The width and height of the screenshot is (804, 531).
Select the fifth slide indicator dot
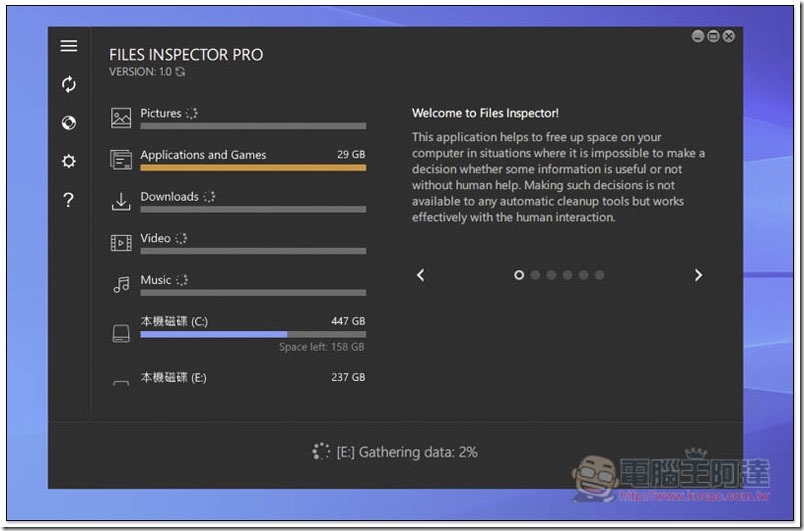[584, 275]
